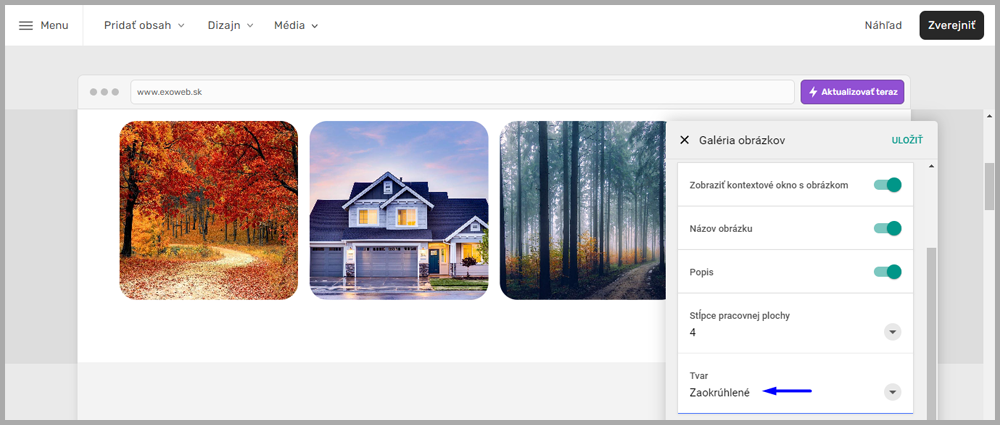The image size is (1000, 425).
Task: Expand the Pridať obsah menu
Action: [x=144, y=25]
